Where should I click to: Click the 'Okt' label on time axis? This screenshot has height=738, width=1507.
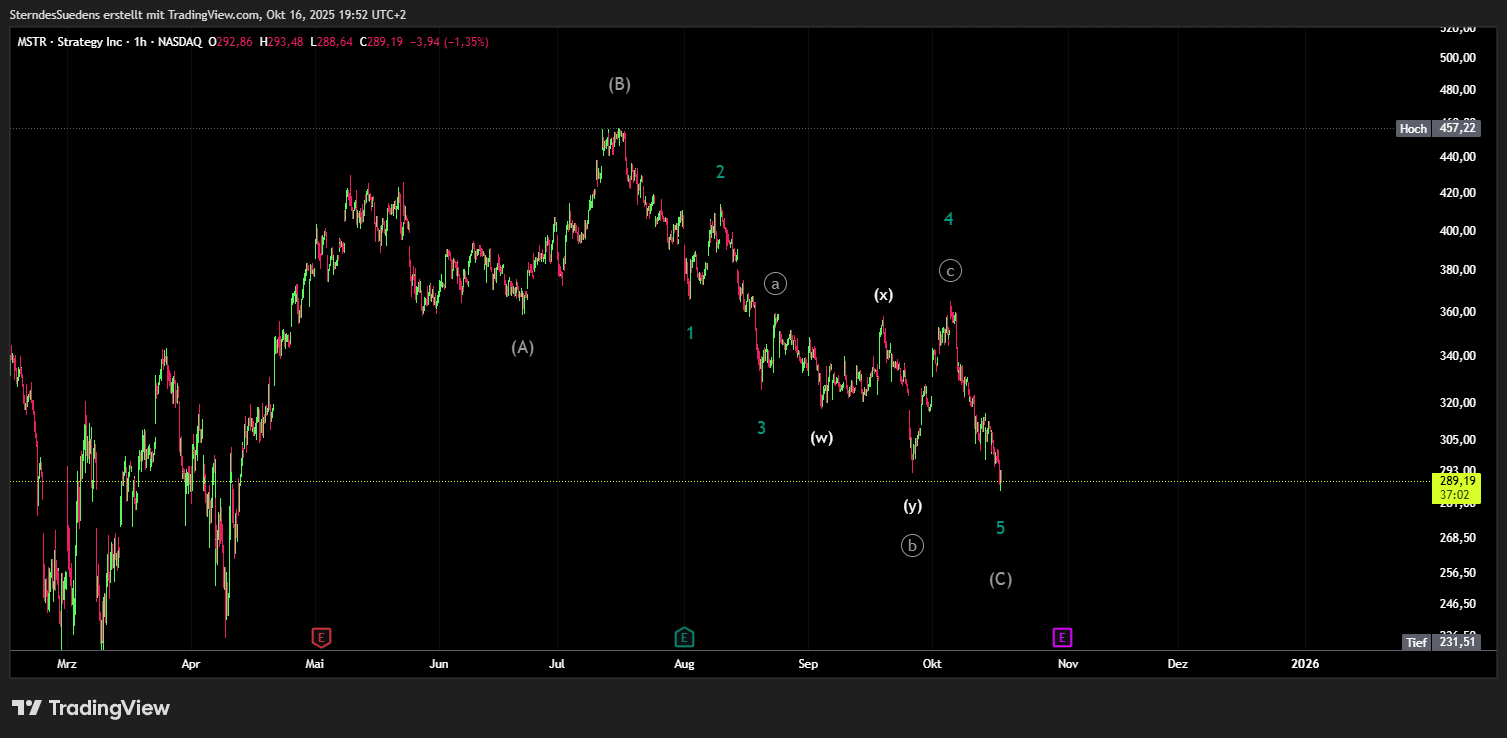pos(932,664)
